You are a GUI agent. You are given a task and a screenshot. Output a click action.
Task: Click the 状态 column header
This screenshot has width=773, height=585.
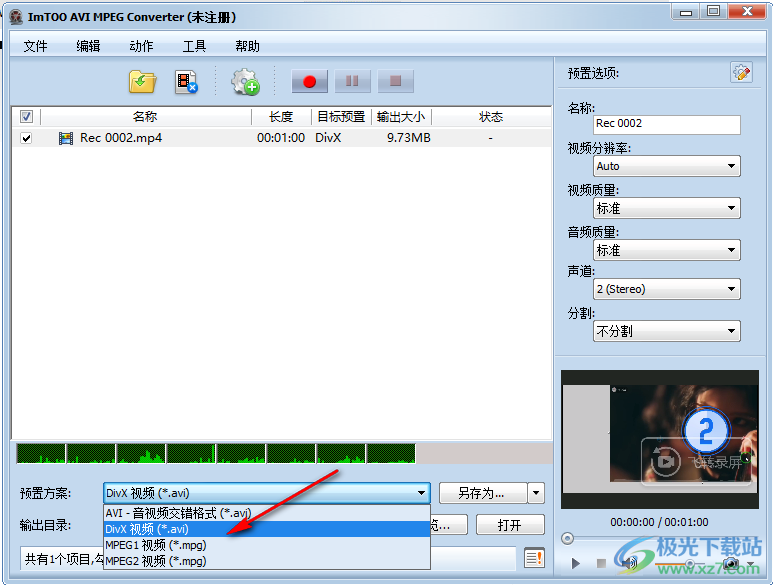(x=491, y=117)
